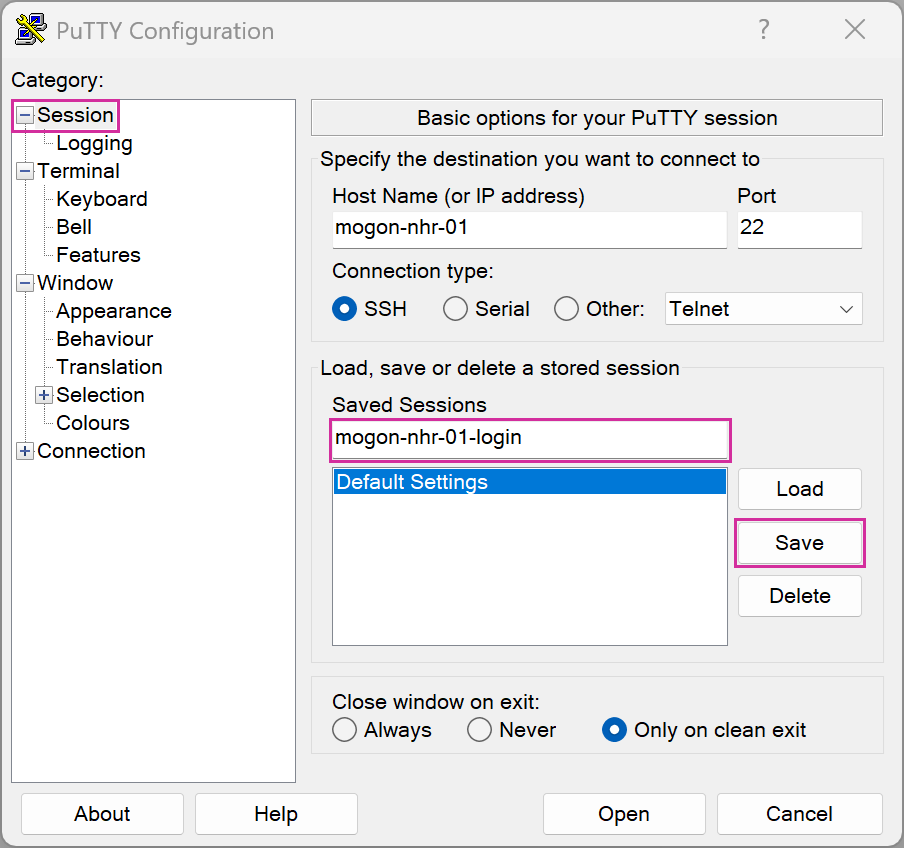Open the Logging category
The image size is (904, 848).
click(x=94, y=143)
